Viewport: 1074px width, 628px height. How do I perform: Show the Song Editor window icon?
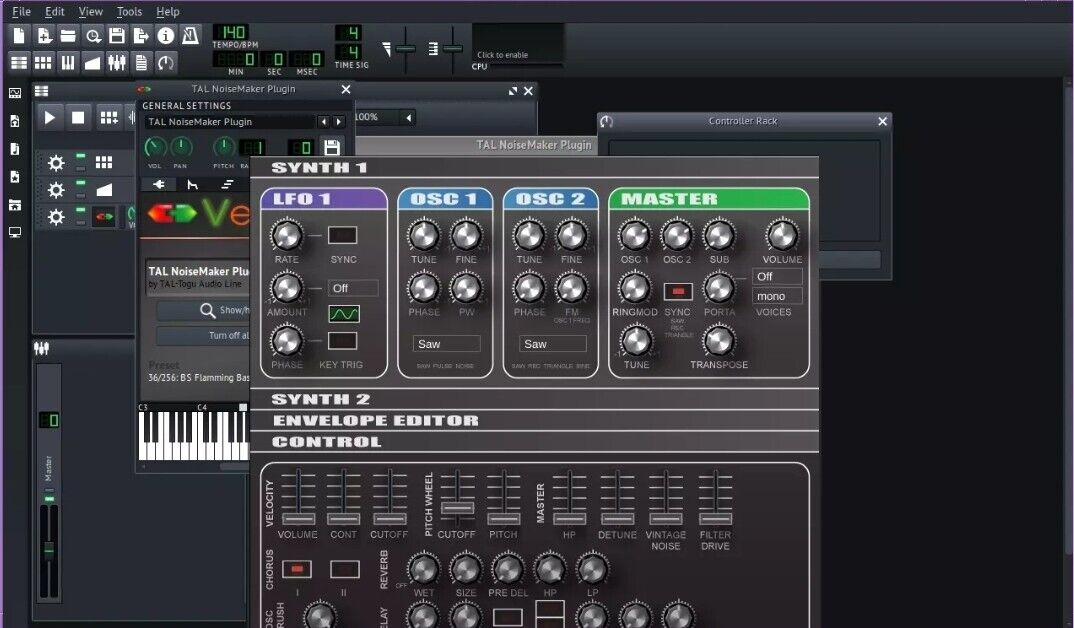coord(19,63)
